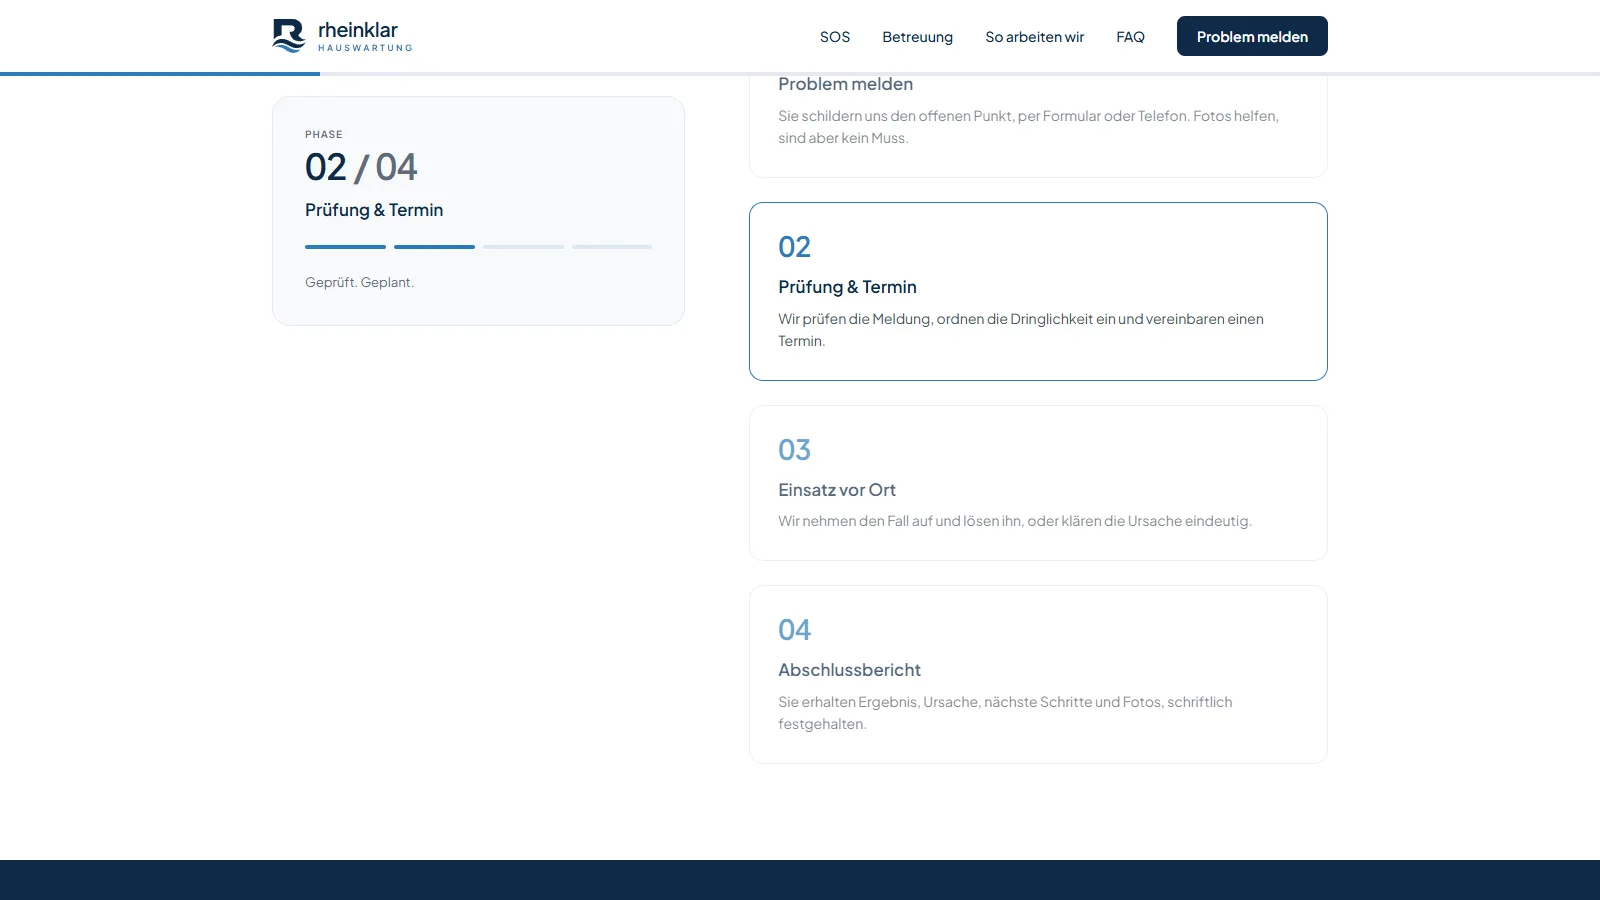
Task: Open the FAQ link in the navigation
Action: (1130, 37)
